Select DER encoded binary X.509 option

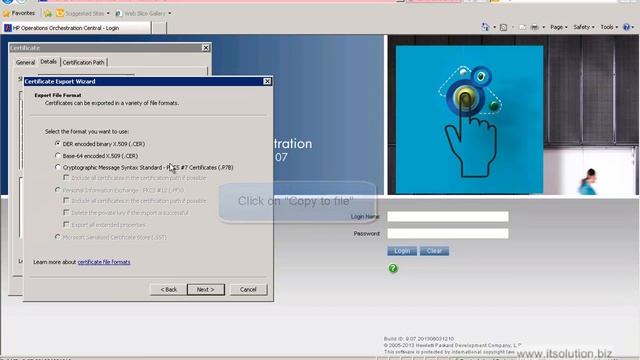58,144
